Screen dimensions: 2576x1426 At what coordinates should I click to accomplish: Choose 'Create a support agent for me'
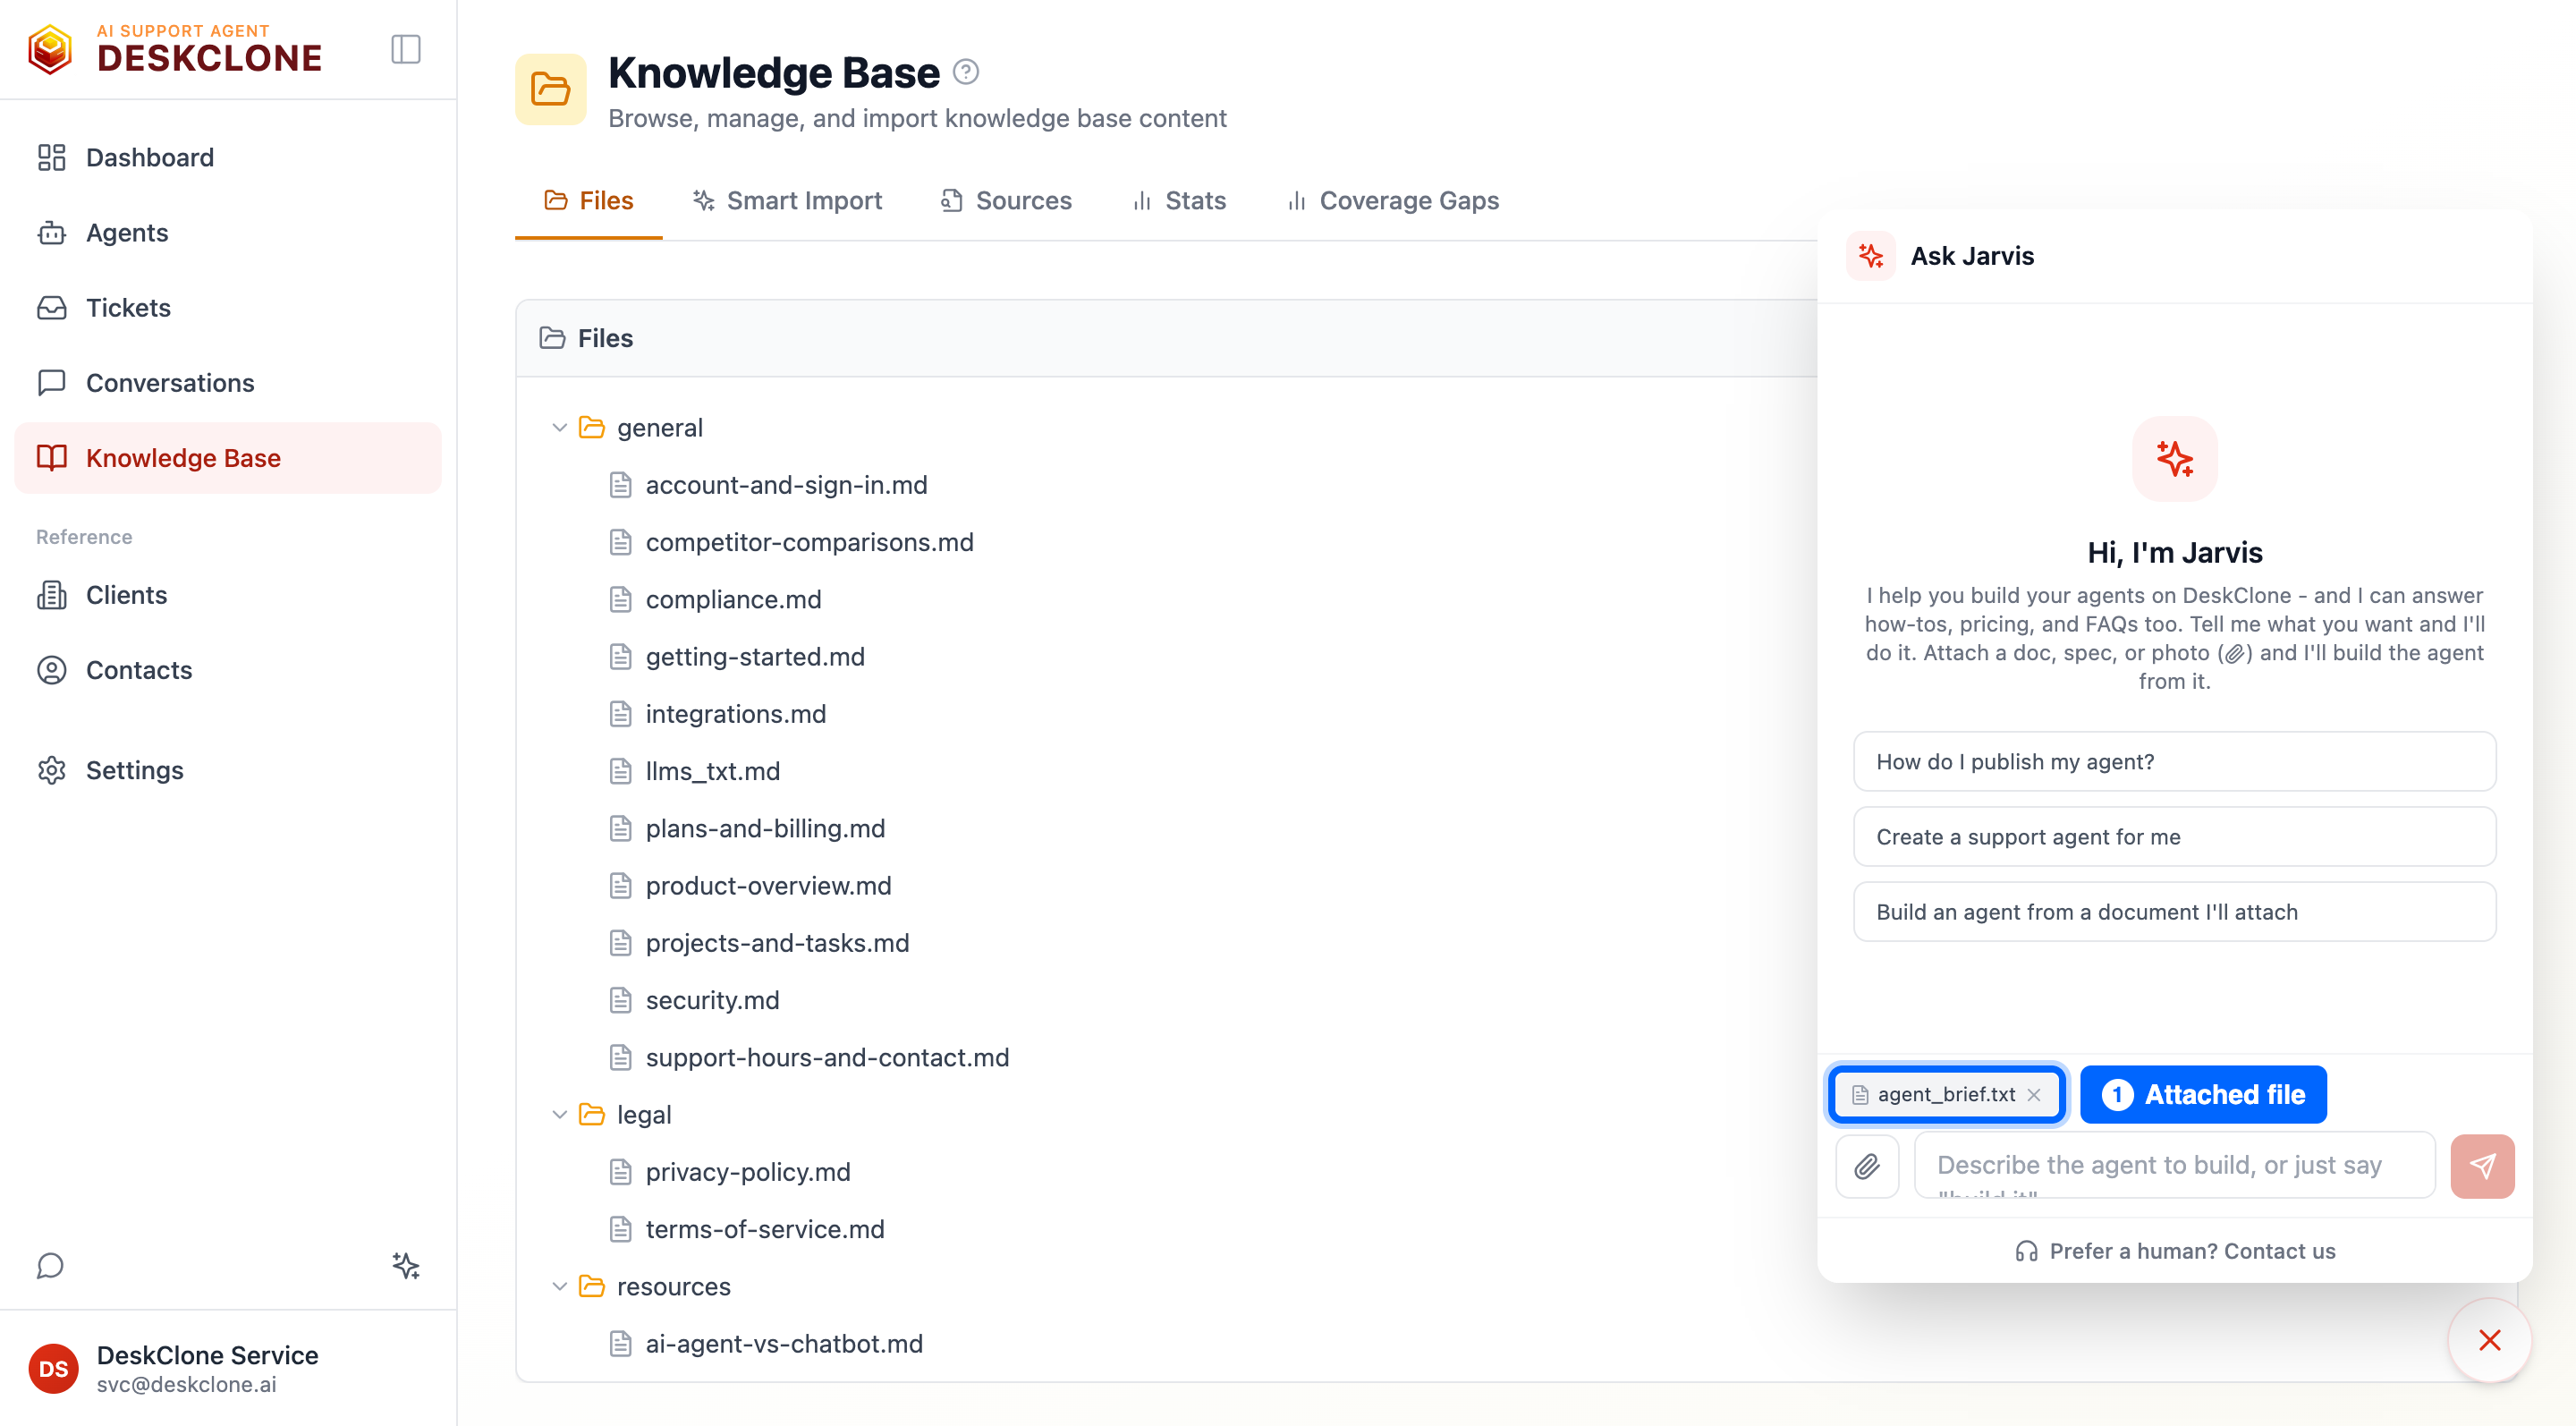[2174, 836]
